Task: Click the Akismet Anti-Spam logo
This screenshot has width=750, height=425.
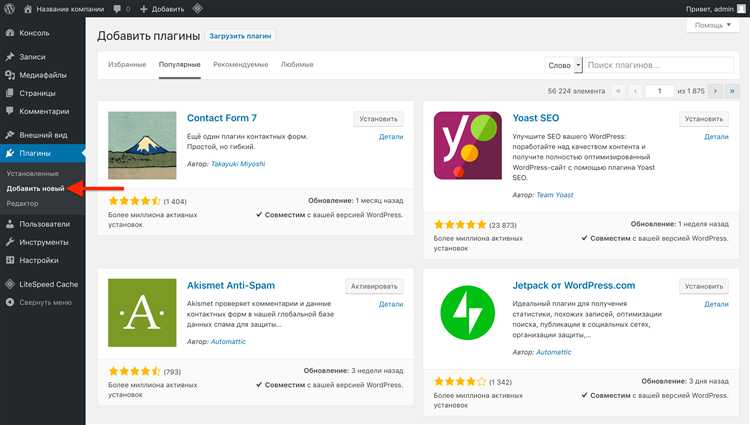Action: click(142, 313)
